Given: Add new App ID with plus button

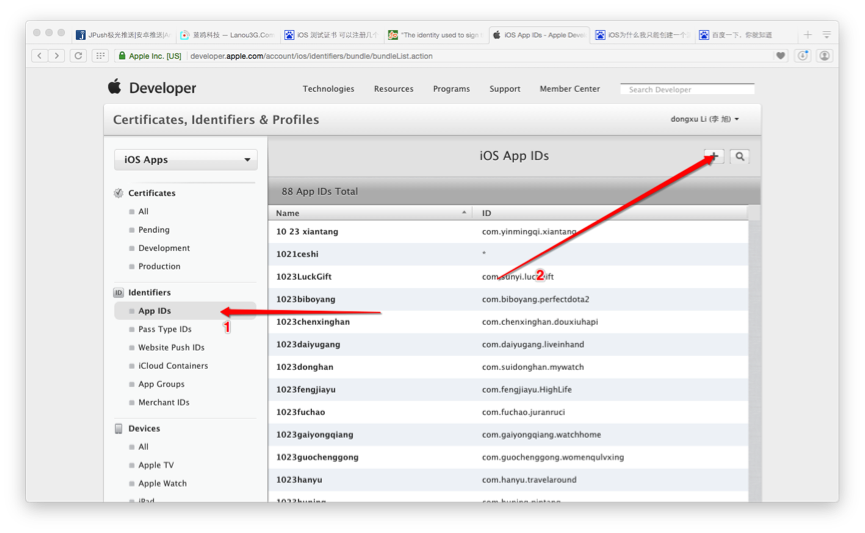Looking at the screenshot, I should [x=714, y=157].
